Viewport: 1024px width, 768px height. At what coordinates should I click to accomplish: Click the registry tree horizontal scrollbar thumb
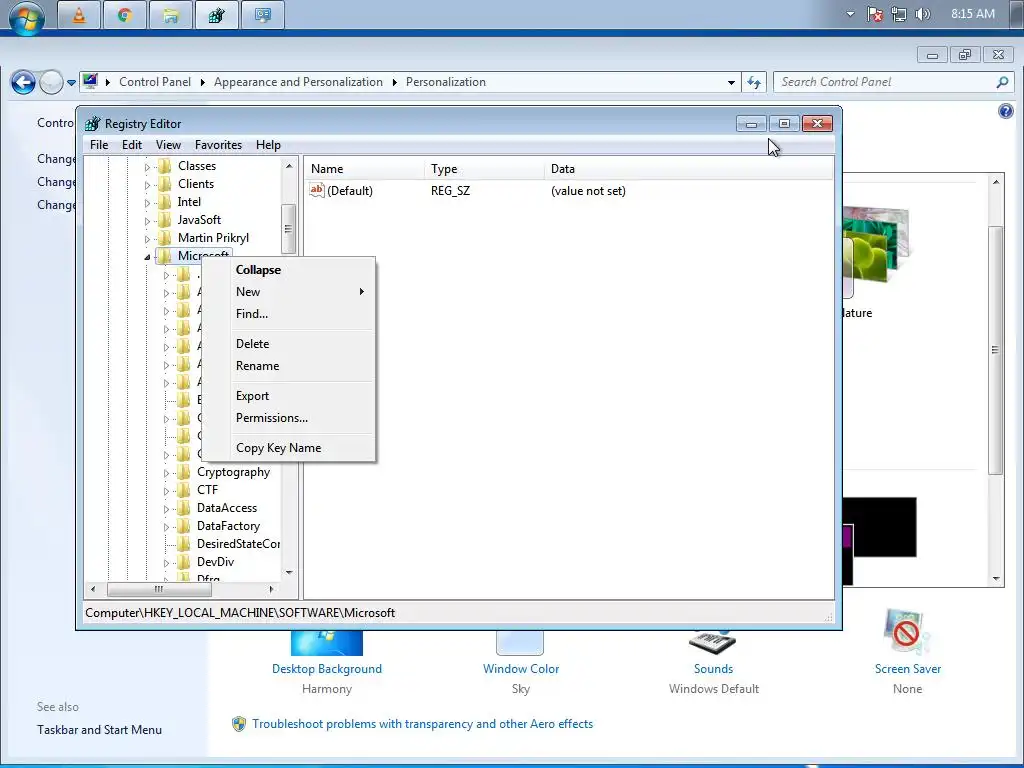tap(159, 589)
